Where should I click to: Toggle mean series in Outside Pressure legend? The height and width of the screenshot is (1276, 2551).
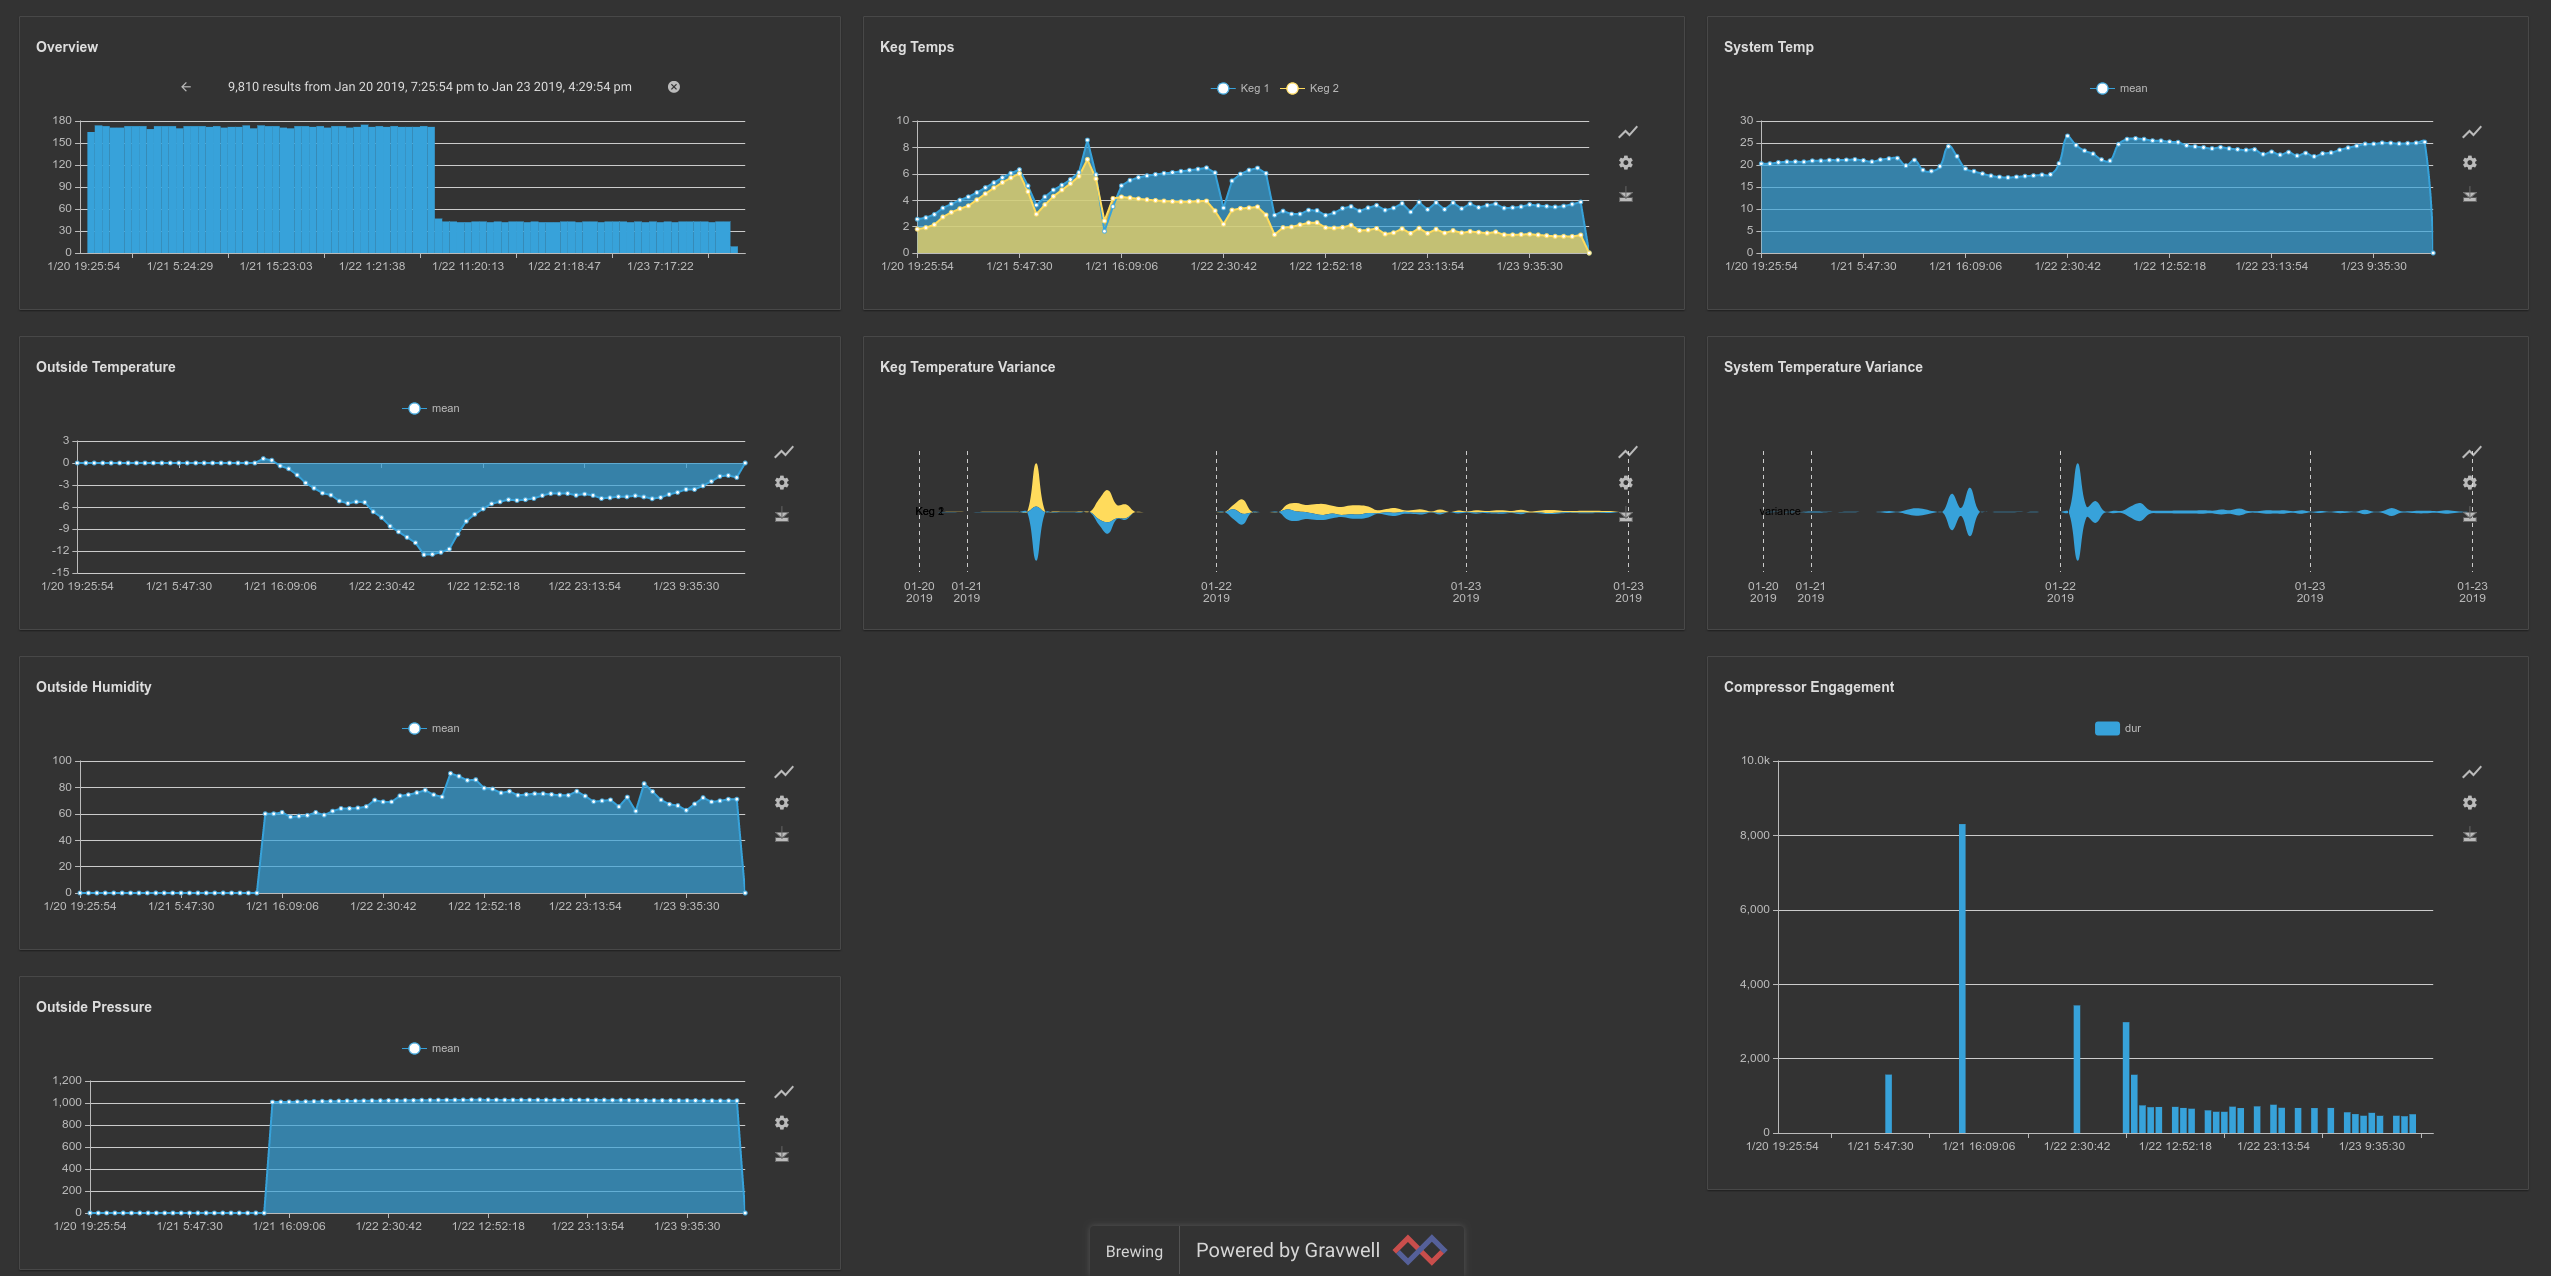[431, 1048]
